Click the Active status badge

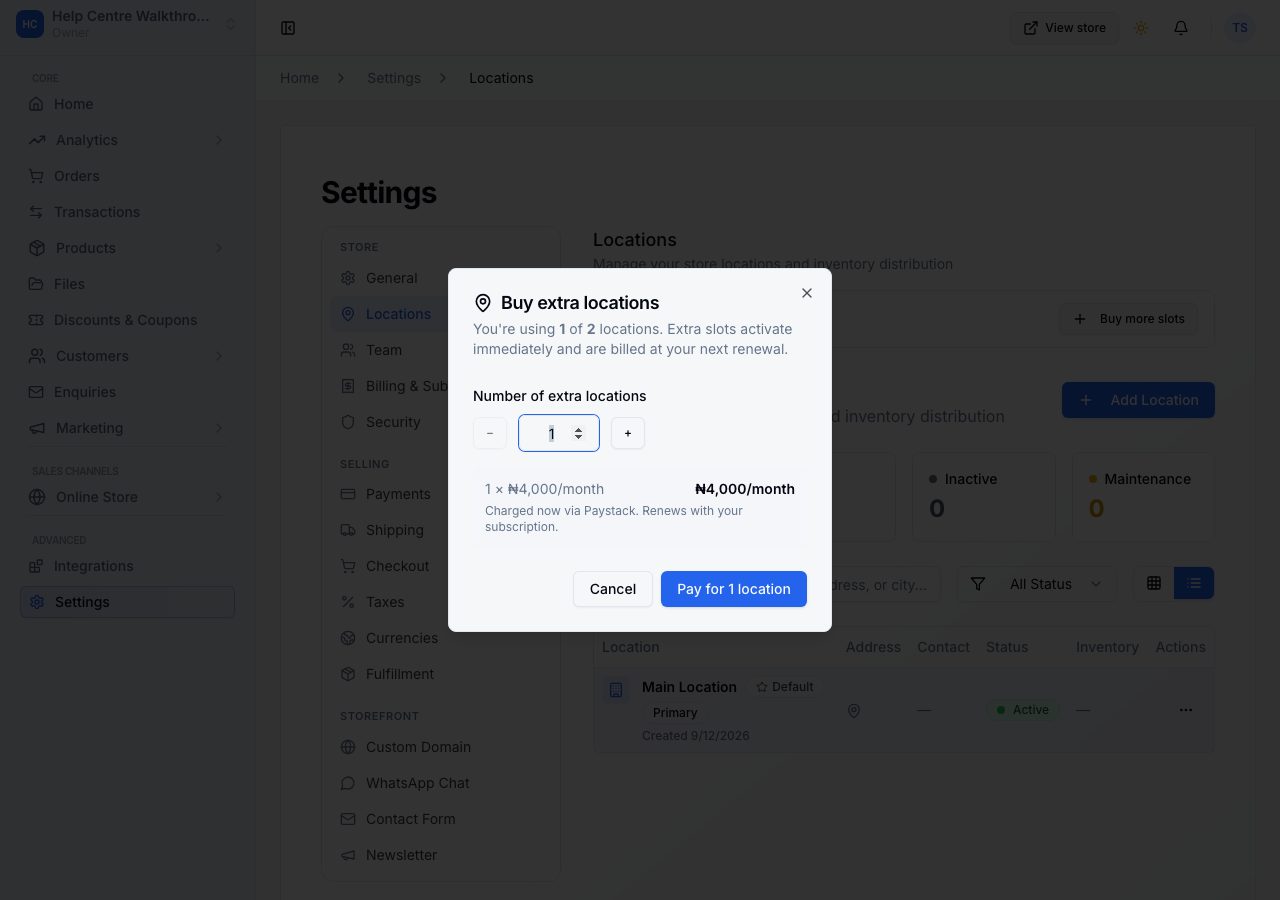(1022, 710)
